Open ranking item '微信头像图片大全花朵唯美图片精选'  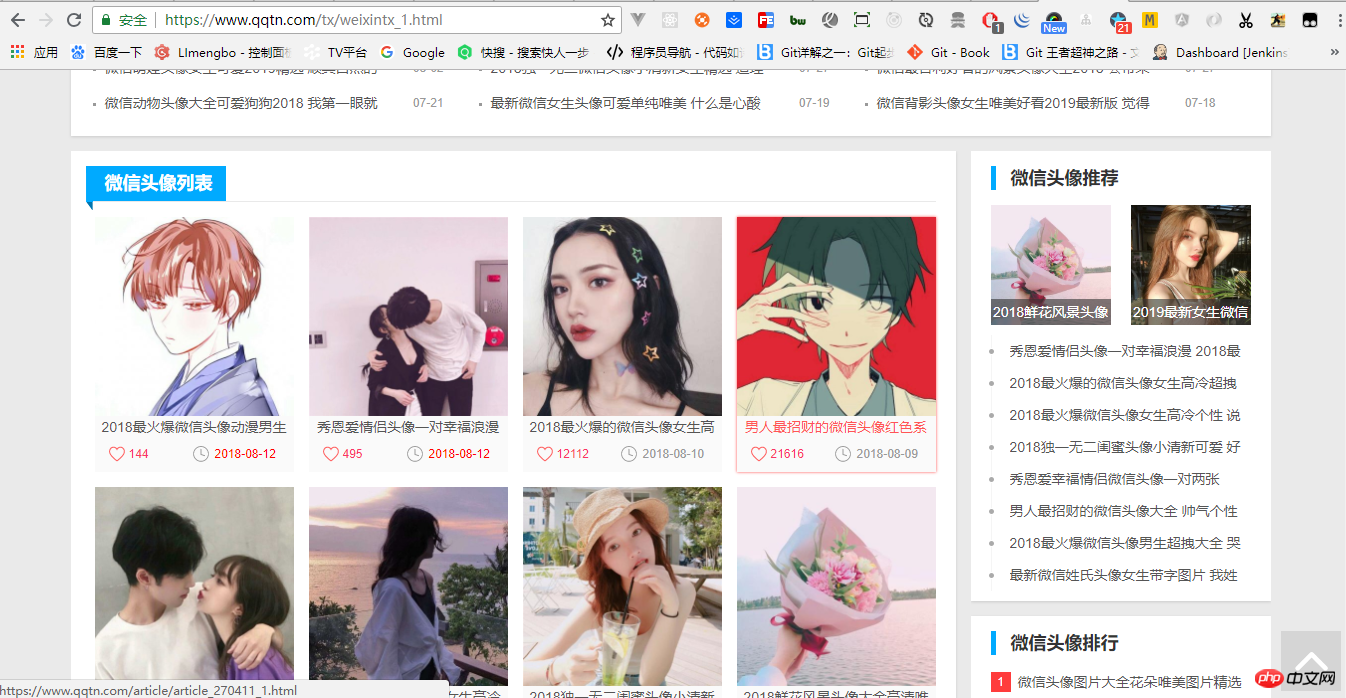[x=1129, y=682]
